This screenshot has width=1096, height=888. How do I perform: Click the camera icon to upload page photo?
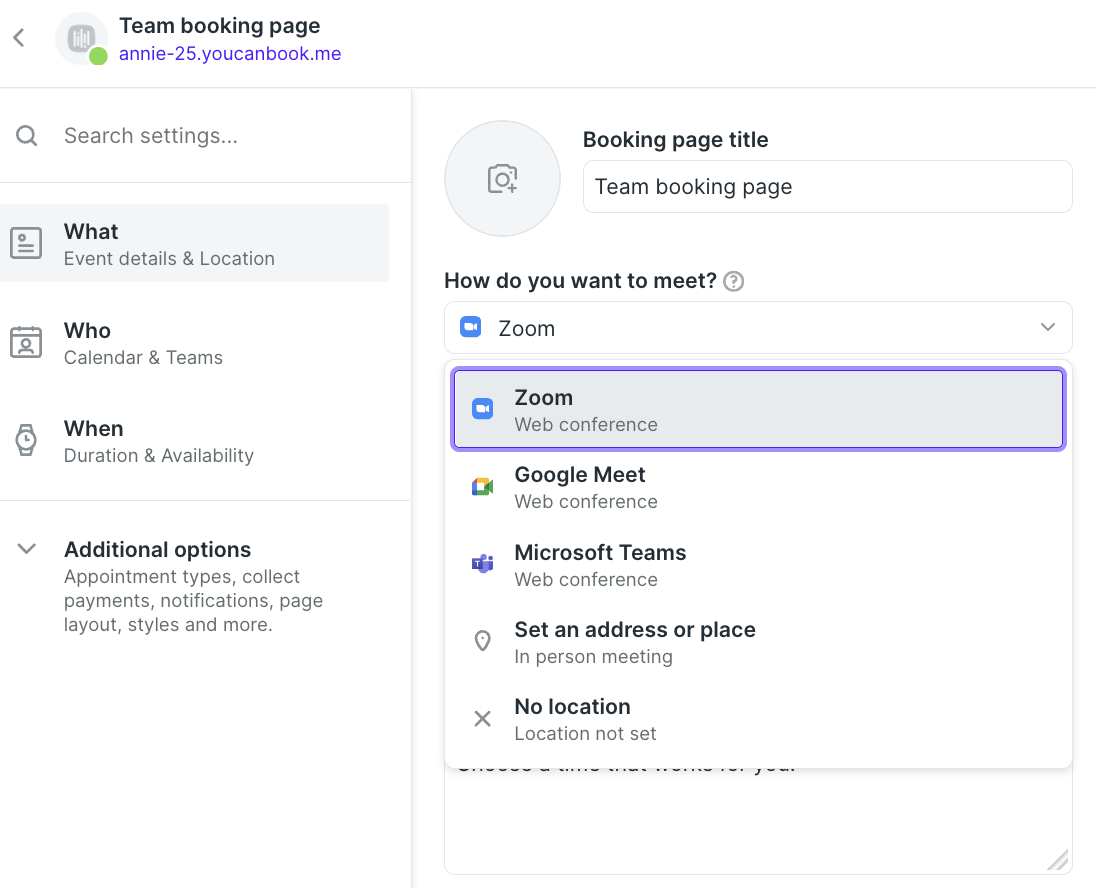click(x=502, y=178)
